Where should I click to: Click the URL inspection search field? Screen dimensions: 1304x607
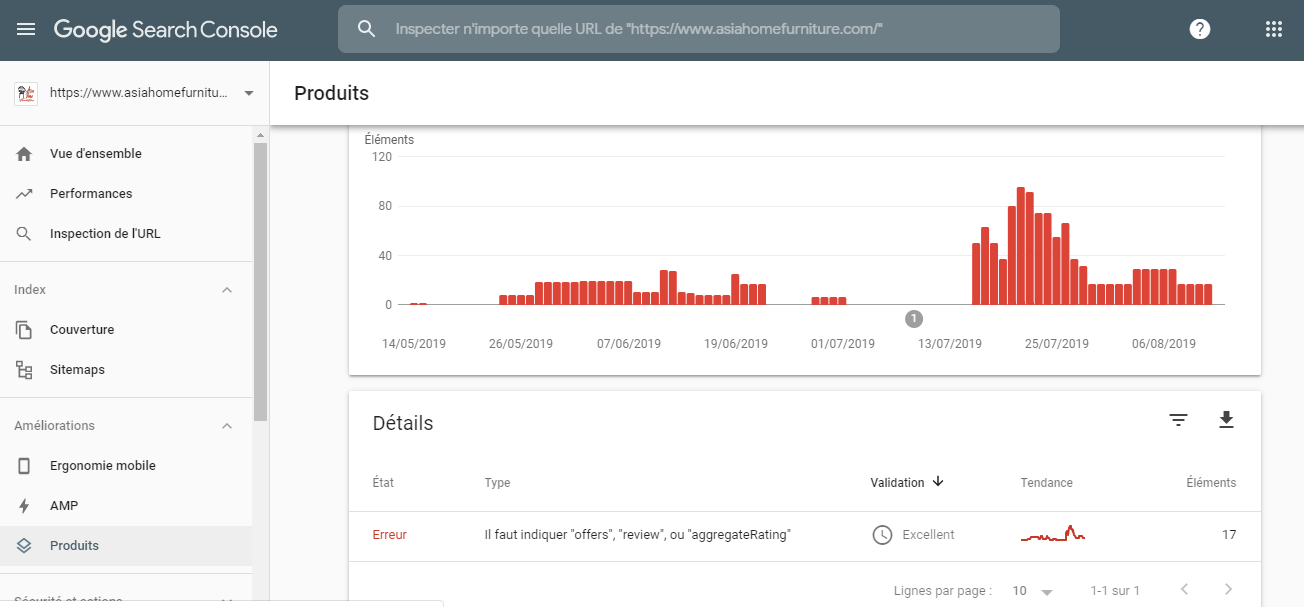click(698, 29)
